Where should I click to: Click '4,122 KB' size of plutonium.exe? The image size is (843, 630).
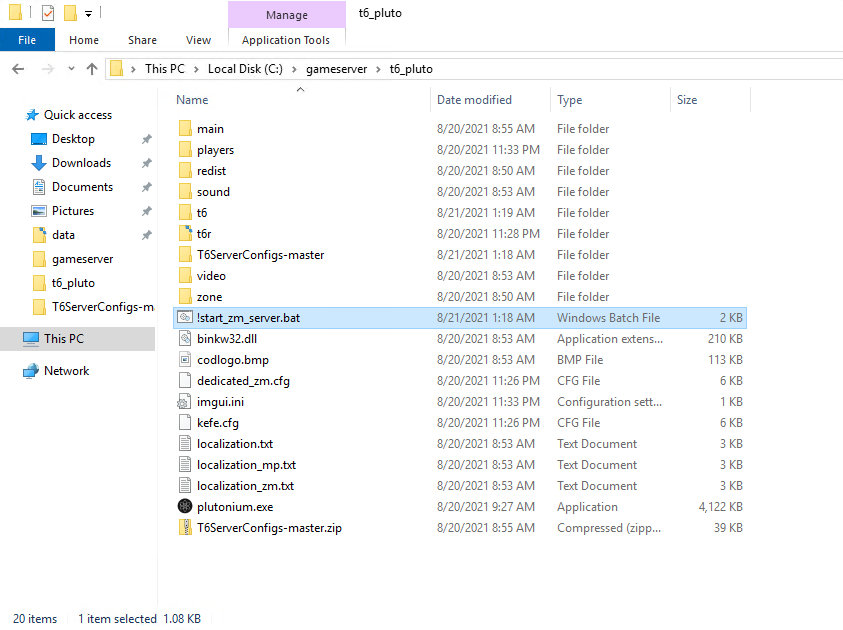click(x=720, y=507)
